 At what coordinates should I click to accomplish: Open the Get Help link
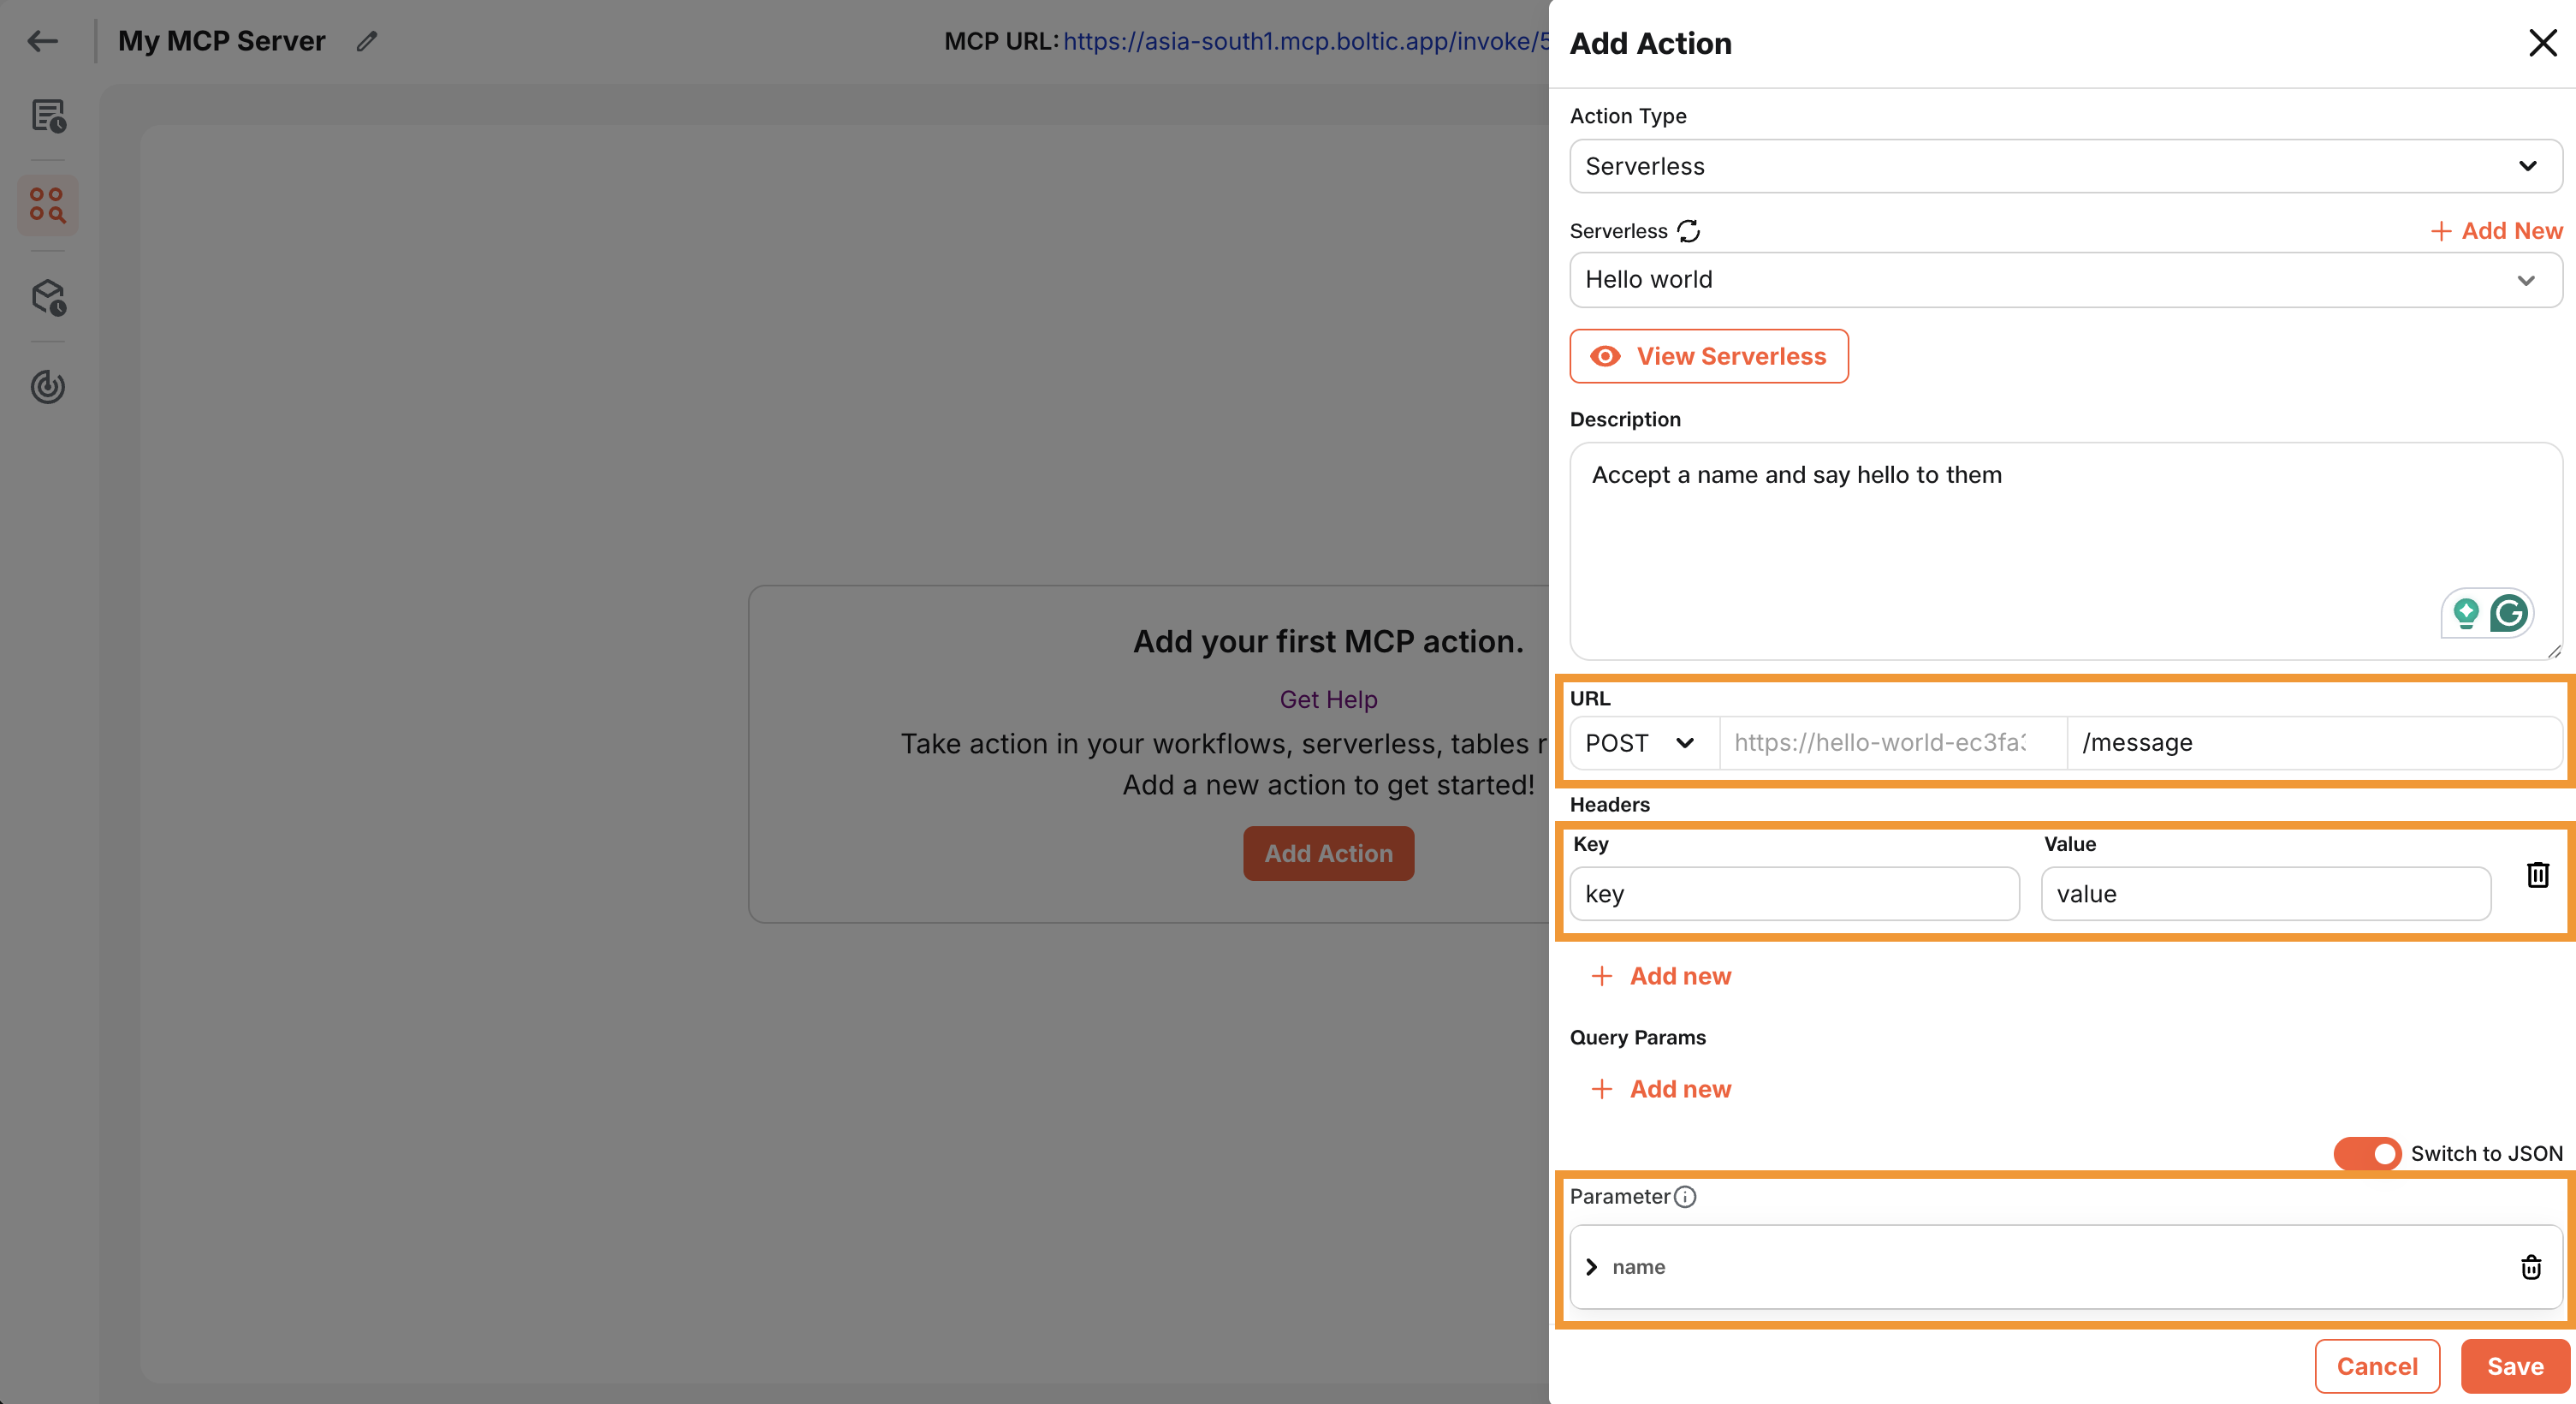click(x=1328, y=699)
